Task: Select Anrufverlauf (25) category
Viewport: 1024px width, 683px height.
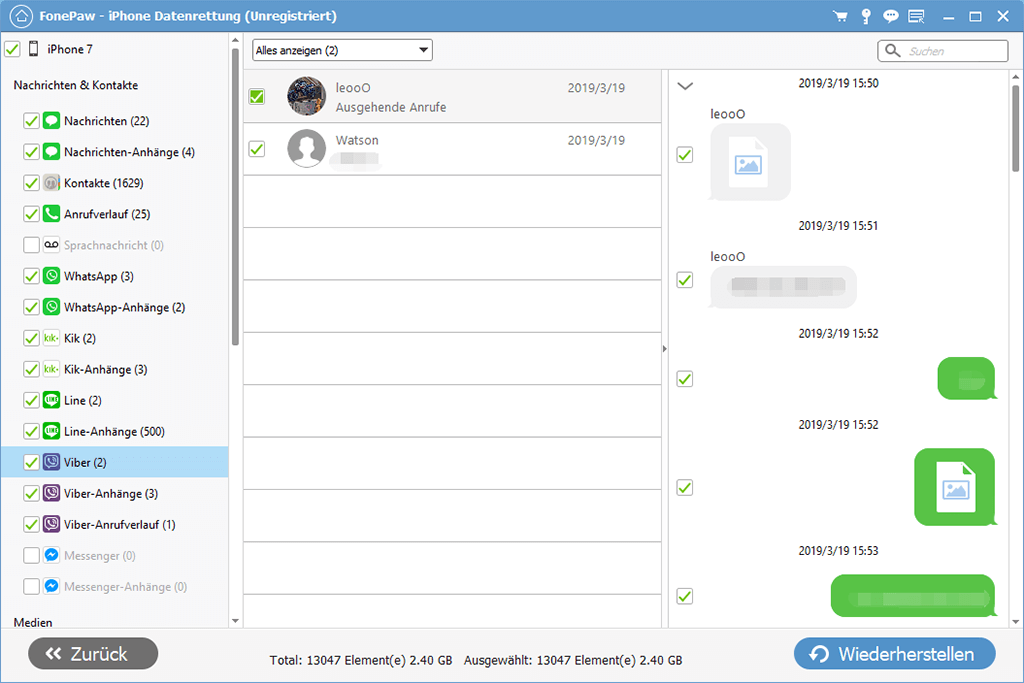Action: click(107, 214)
